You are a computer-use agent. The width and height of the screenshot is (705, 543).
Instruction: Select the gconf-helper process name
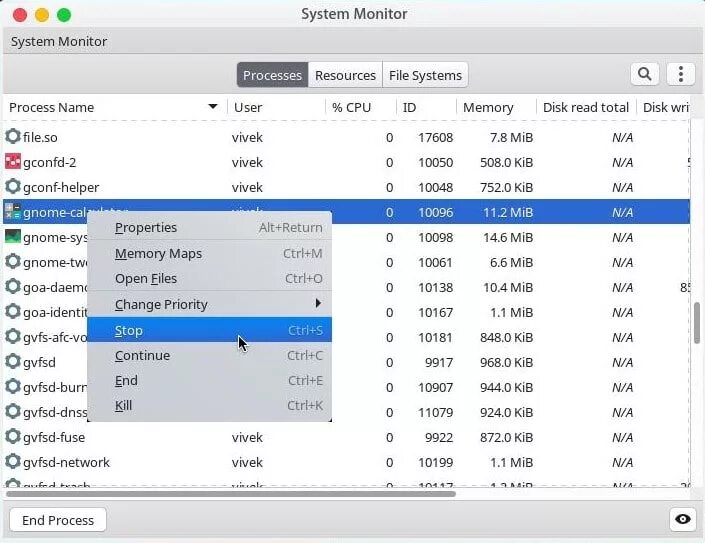(61, 187)
